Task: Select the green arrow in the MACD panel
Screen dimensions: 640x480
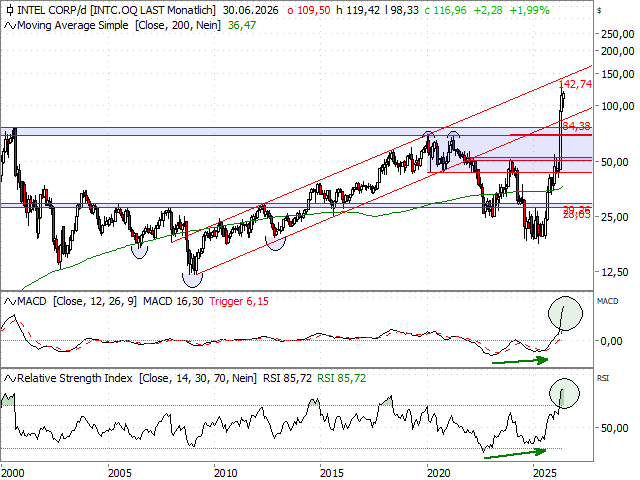Action: (x=520, y=361)
